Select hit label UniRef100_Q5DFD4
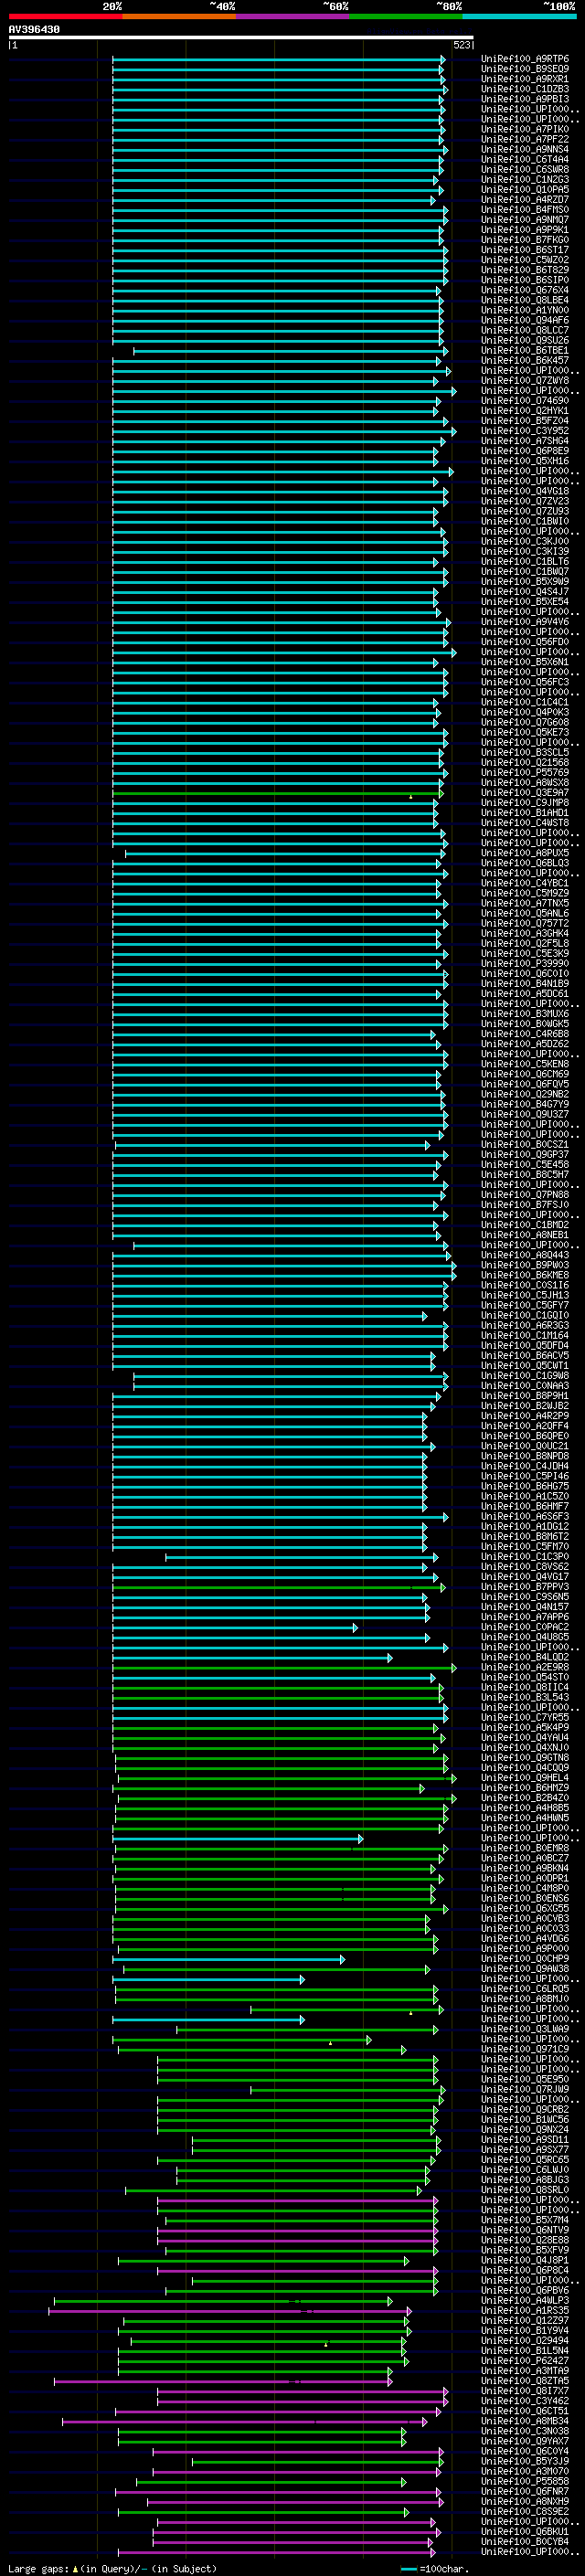 click(x=525, y=1345)
